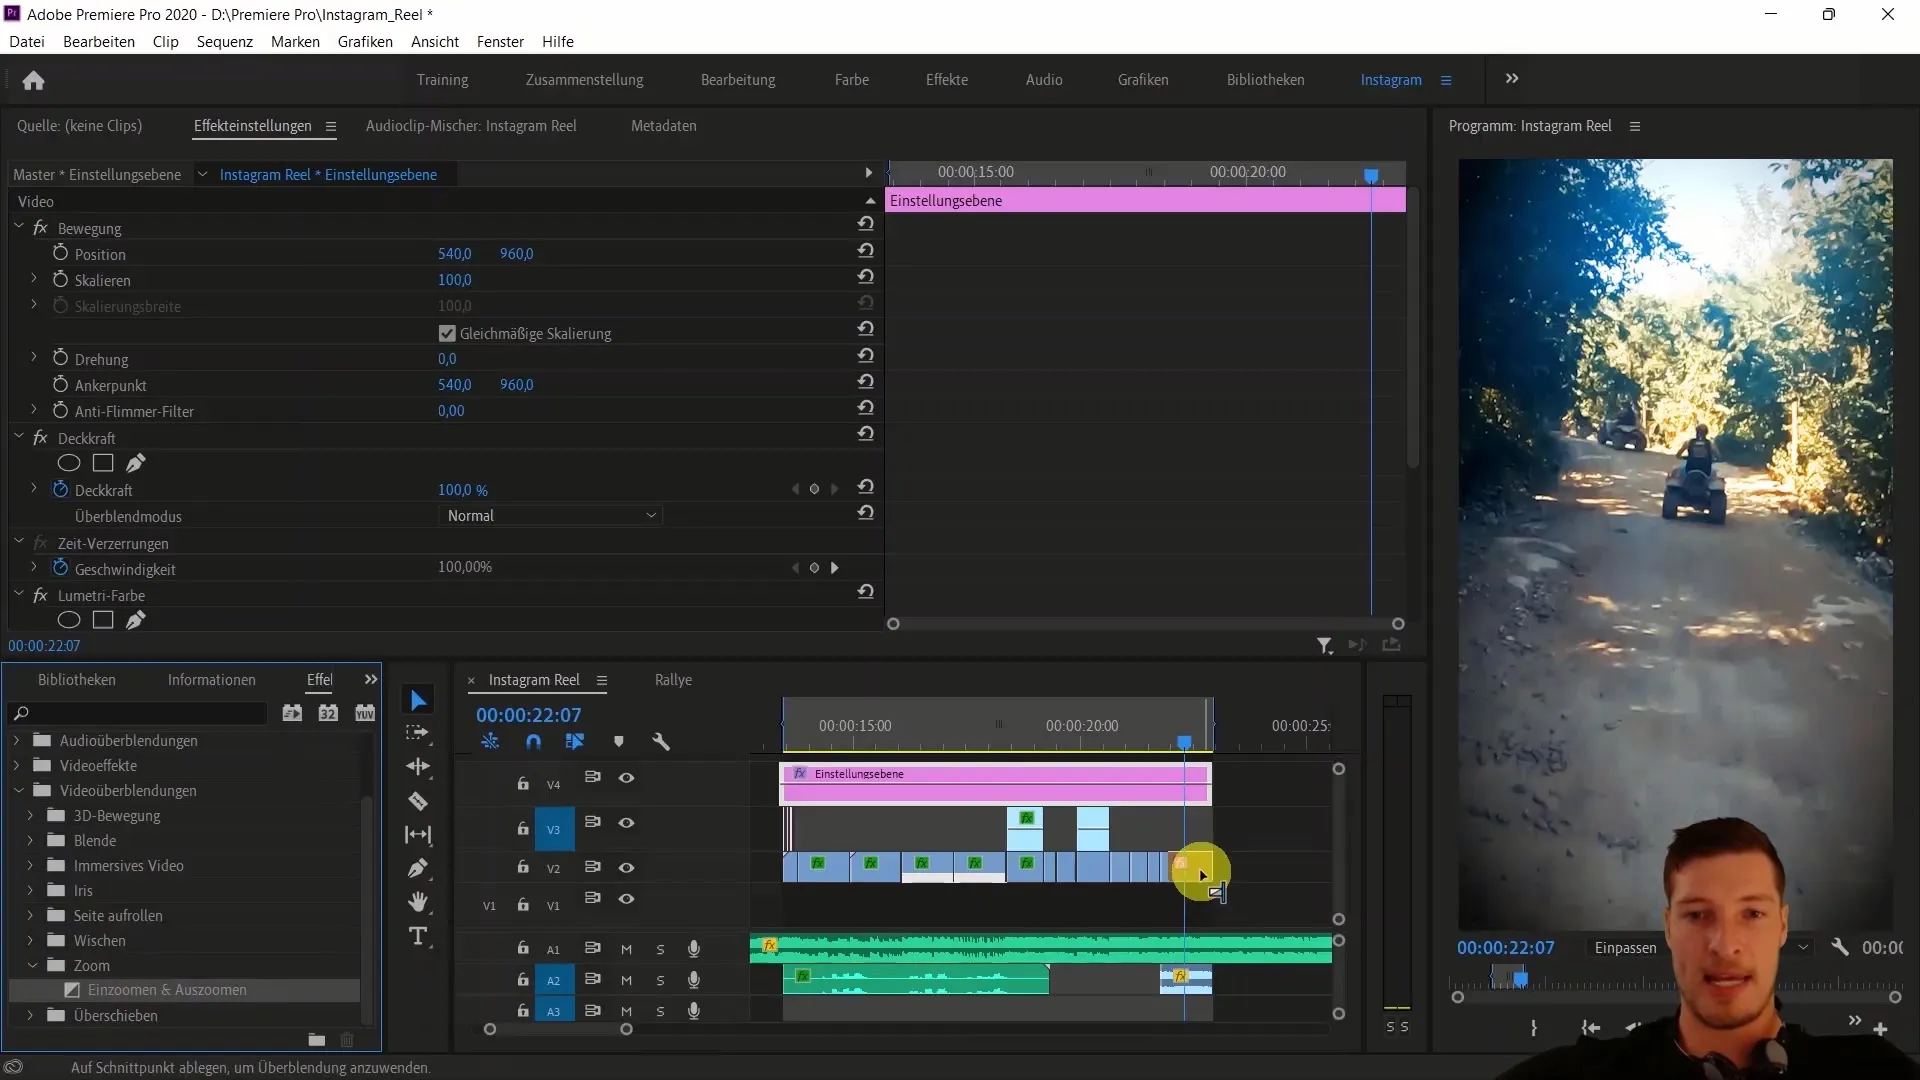
Task: Show more workspaces with double chevron
Action: [x=1512, y=79]
